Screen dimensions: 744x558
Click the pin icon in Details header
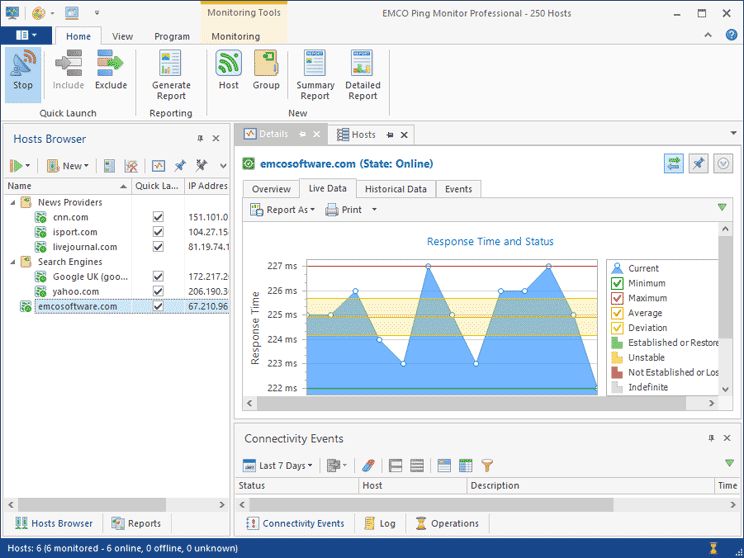pos(698,164)
